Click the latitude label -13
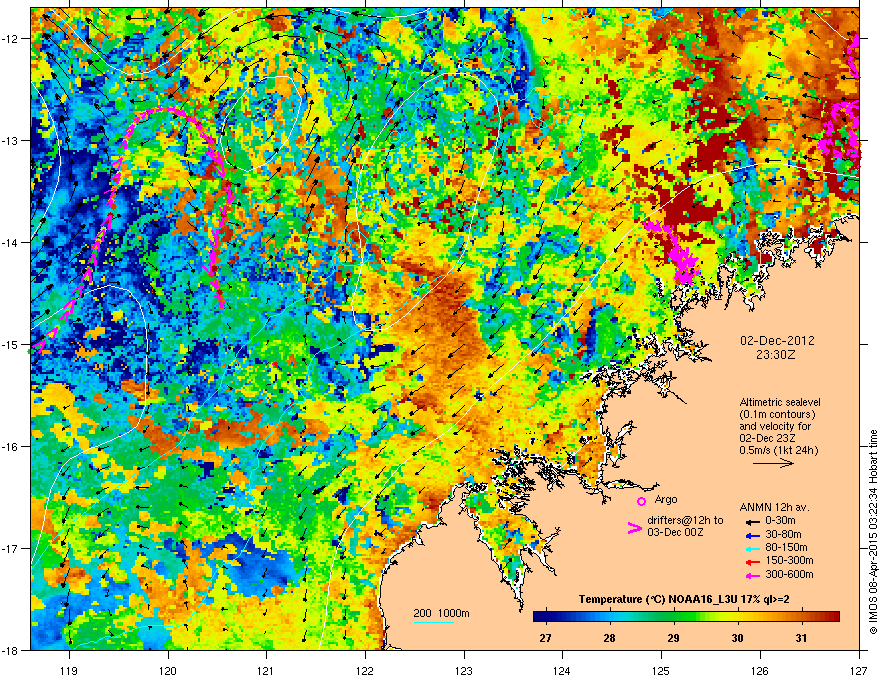Viewport: 880px width, 680px height. [x=10, y=141]
